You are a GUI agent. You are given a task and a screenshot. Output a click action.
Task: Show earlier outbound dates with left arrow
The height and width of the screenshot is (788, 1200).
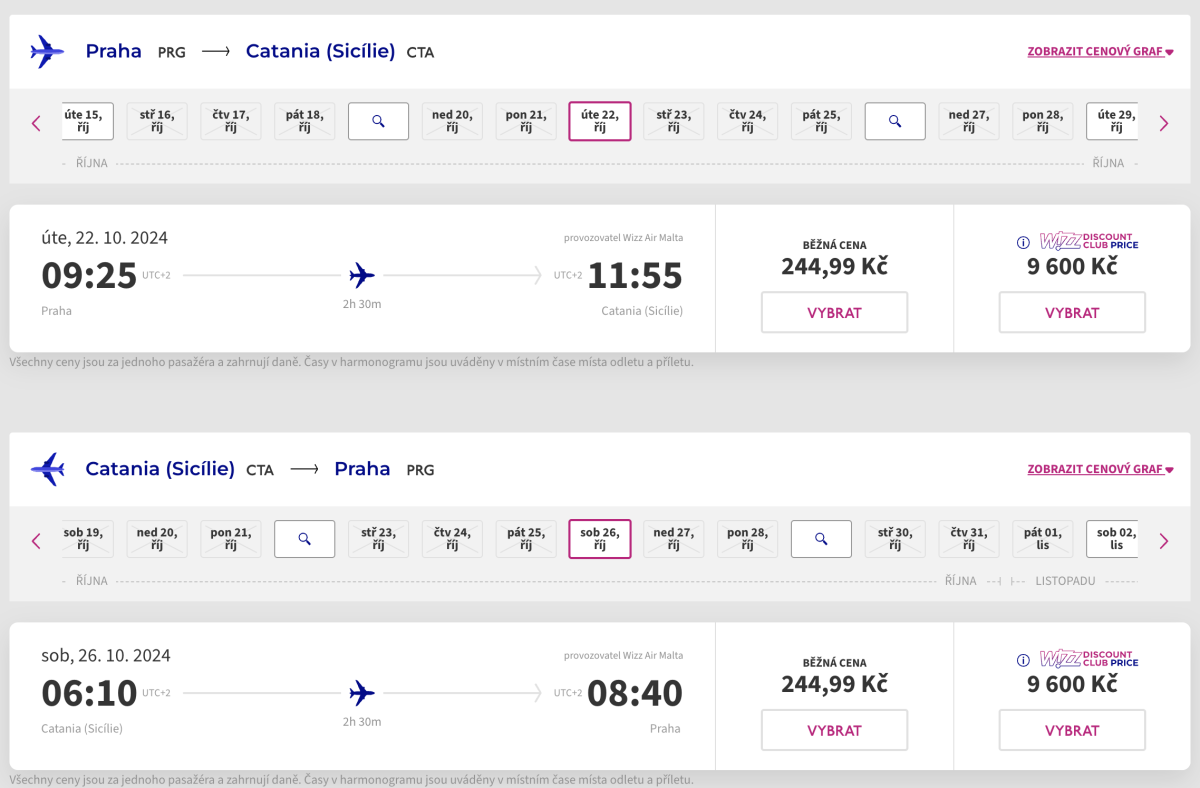tap(36, 123)
